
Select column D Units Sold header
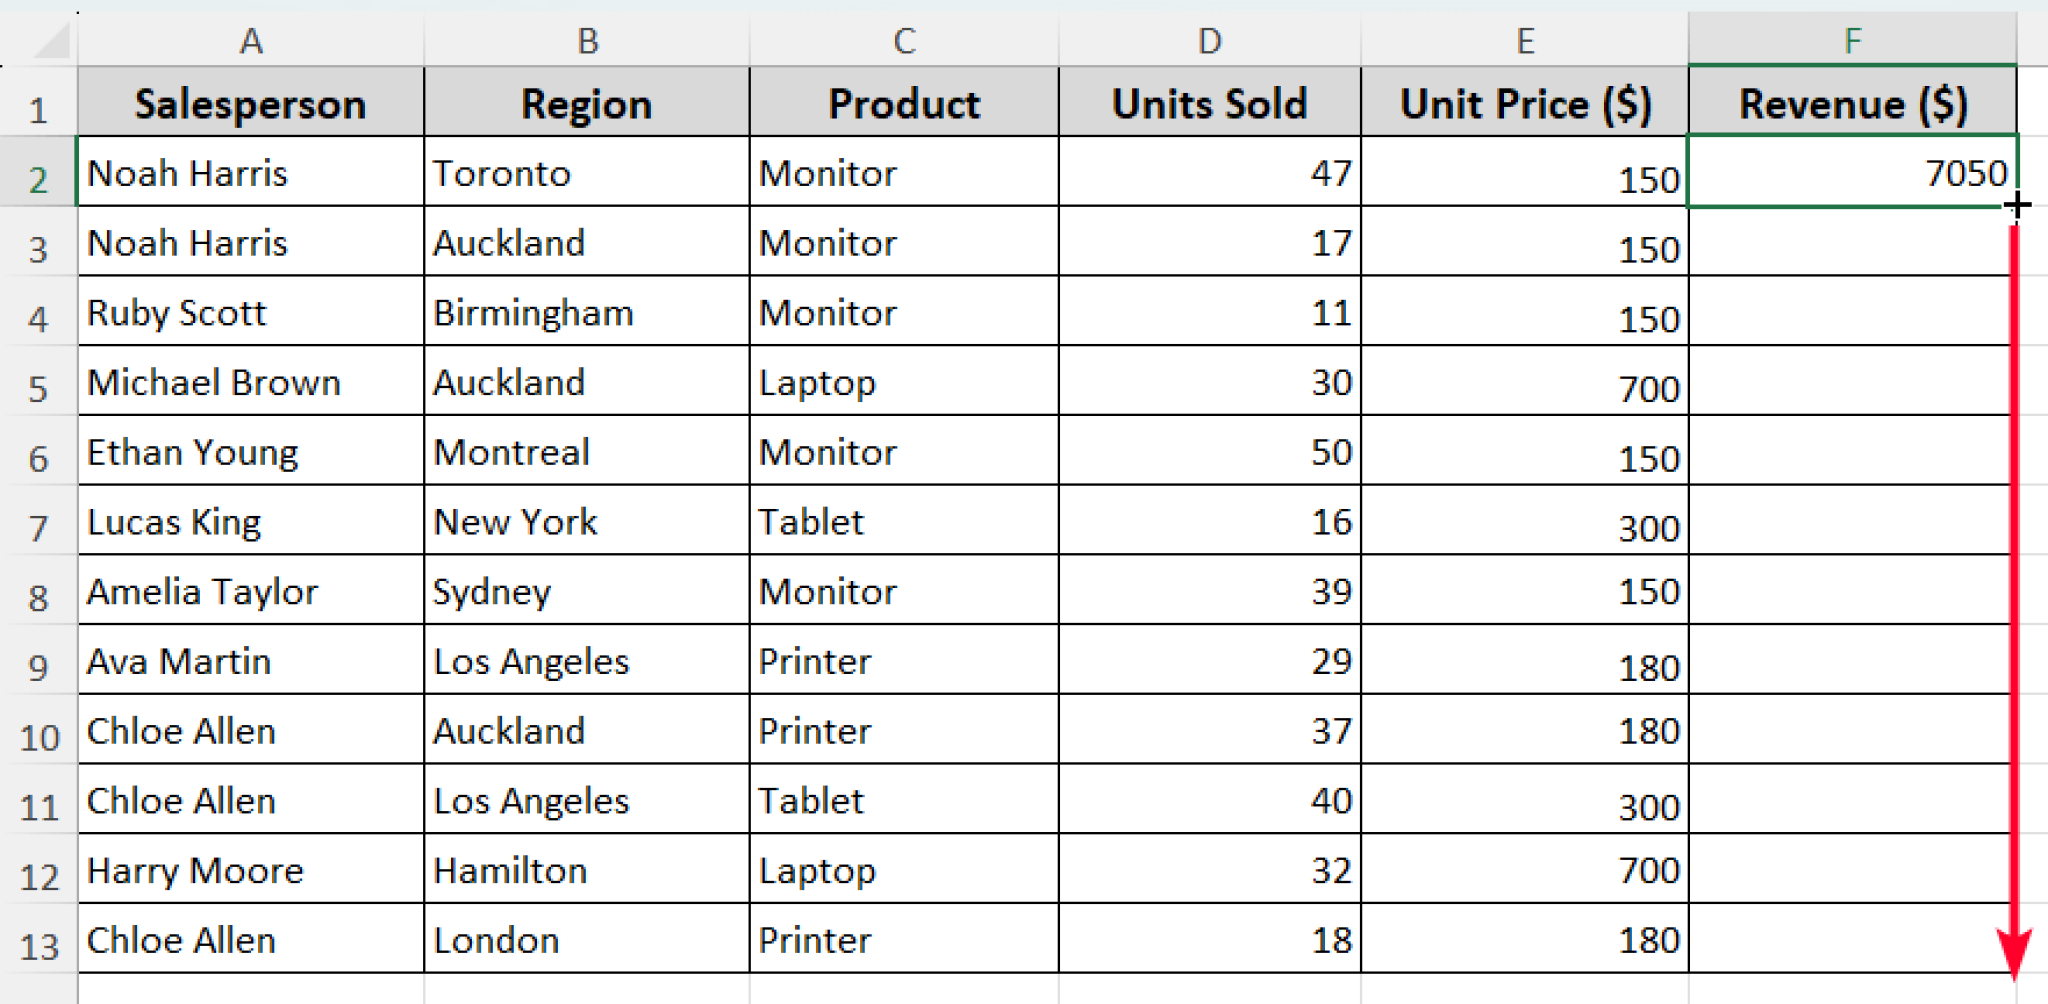(1208, 40)
